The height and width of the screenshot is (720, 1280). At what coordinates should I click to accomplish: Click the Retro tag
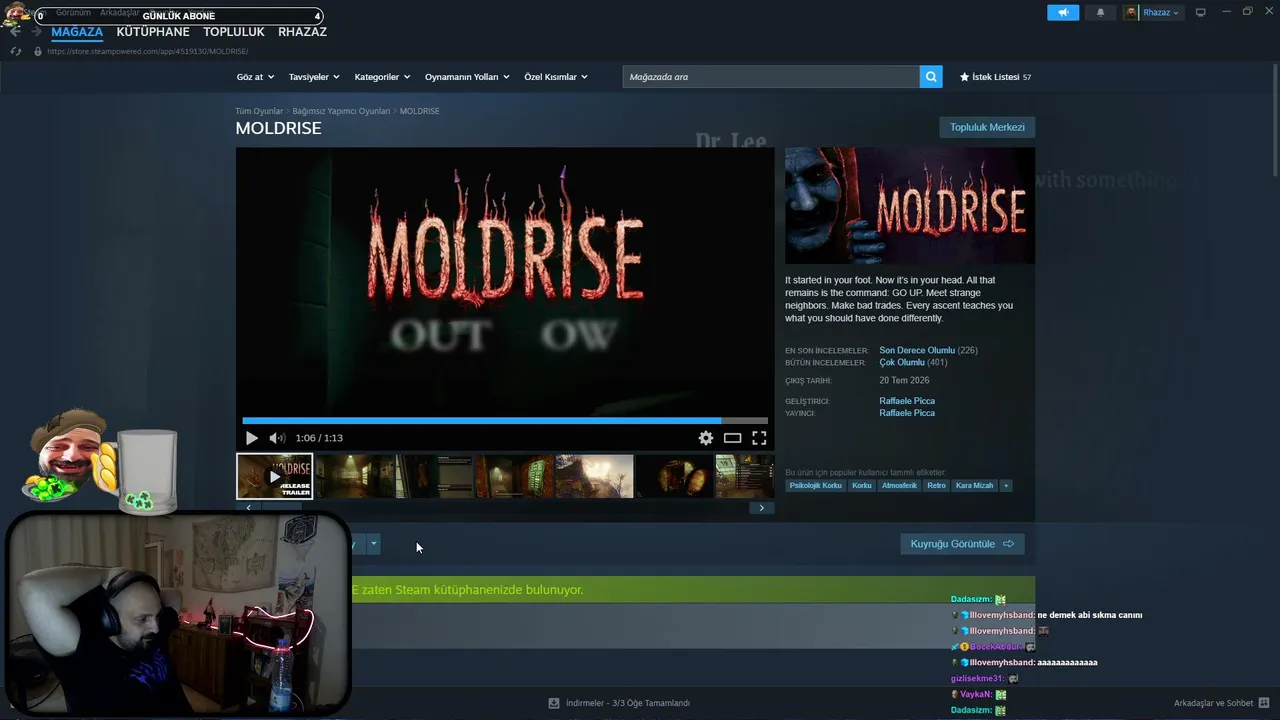pyautogui.click(x=936, y=486)
